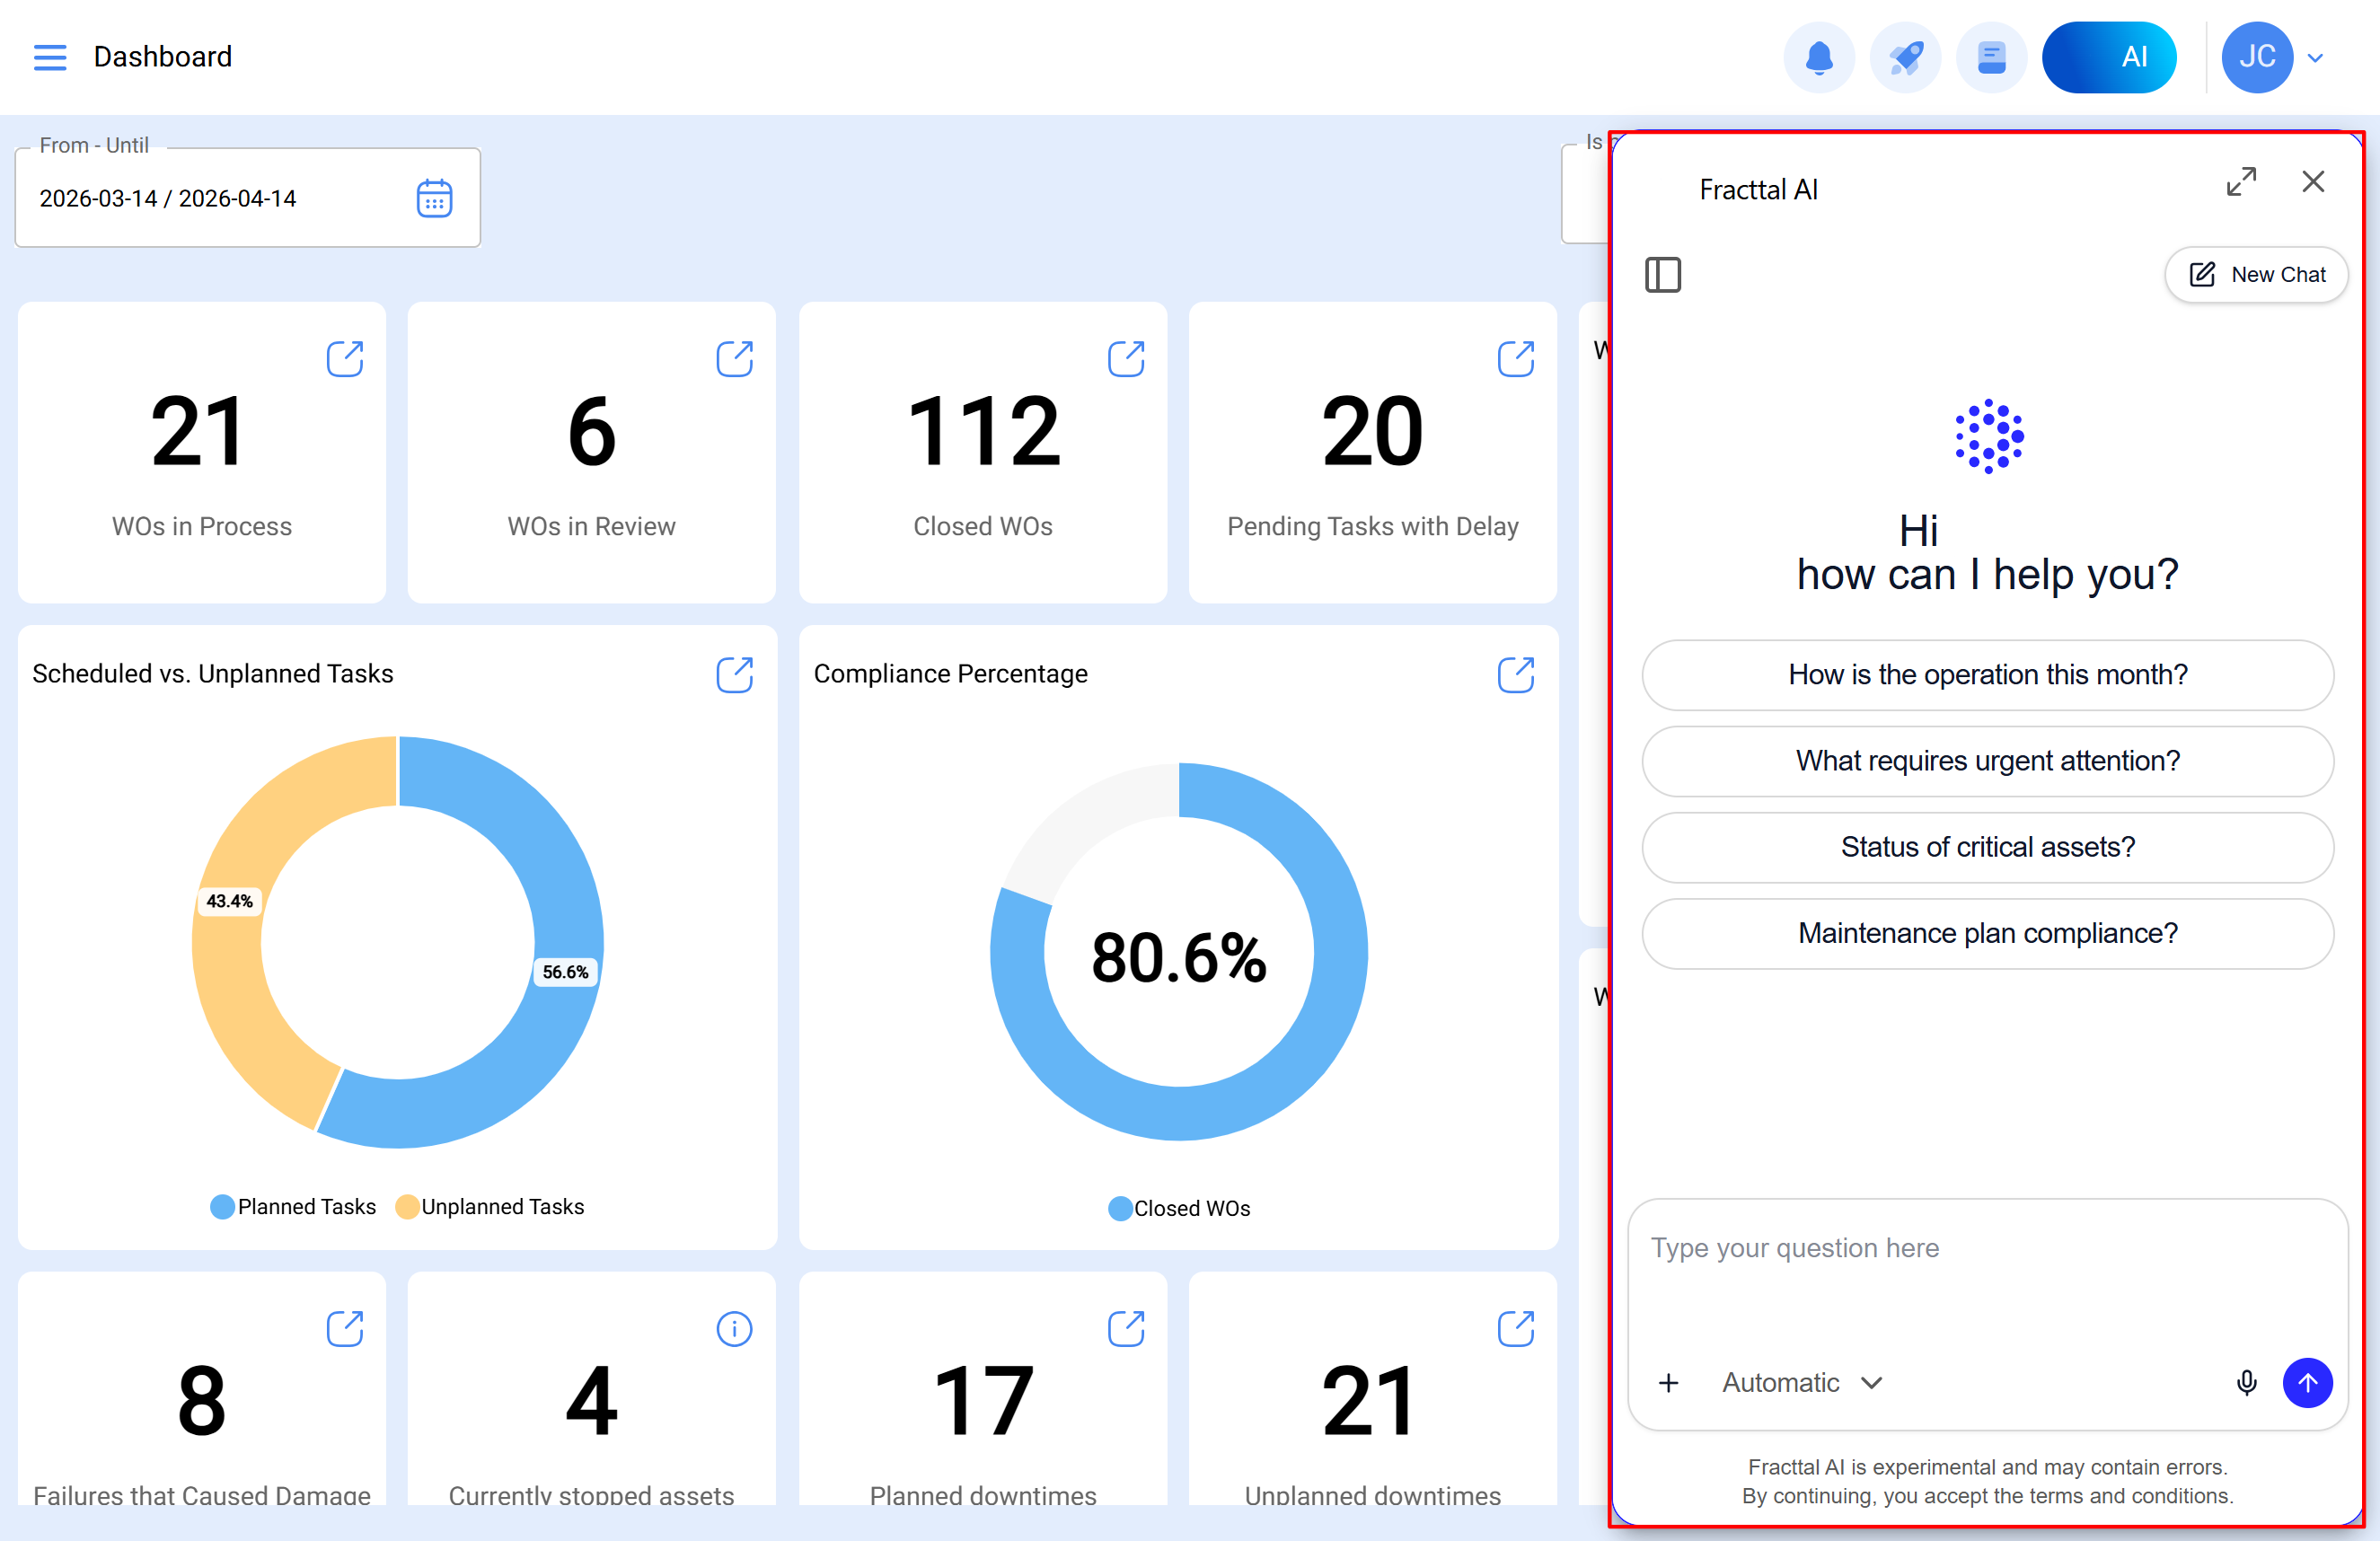This screenshot has height=1541, width=2380.
Task: Send message with the arrow button
Action: click(x=2307, y=1382)
